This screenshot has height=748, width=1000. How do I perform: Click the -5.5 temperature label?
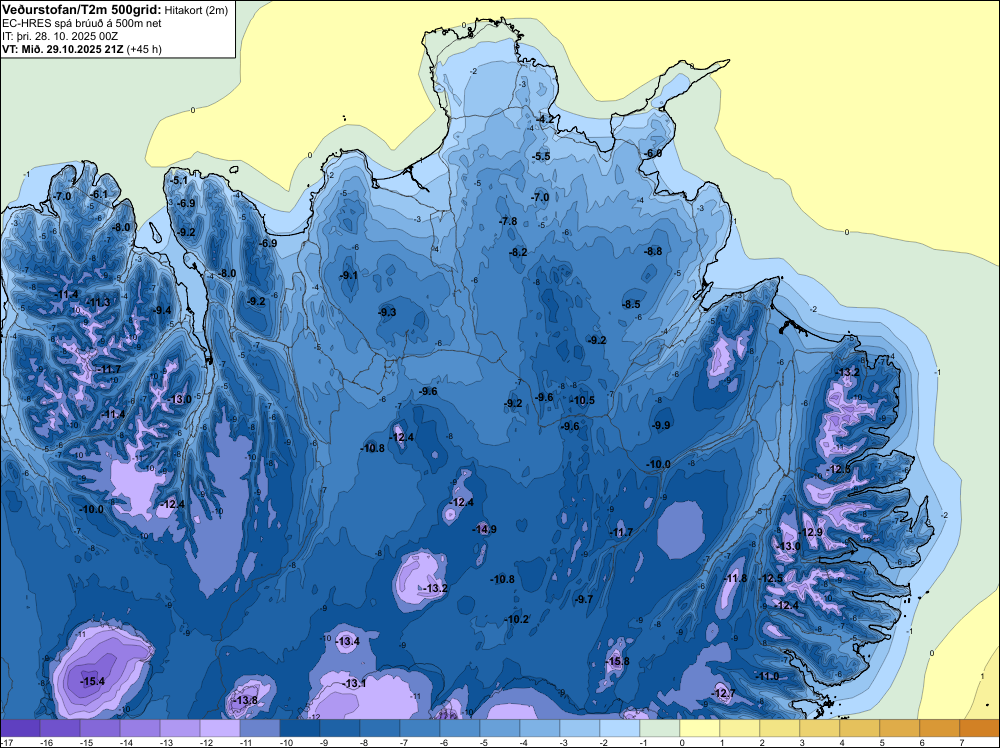point(541,156)
